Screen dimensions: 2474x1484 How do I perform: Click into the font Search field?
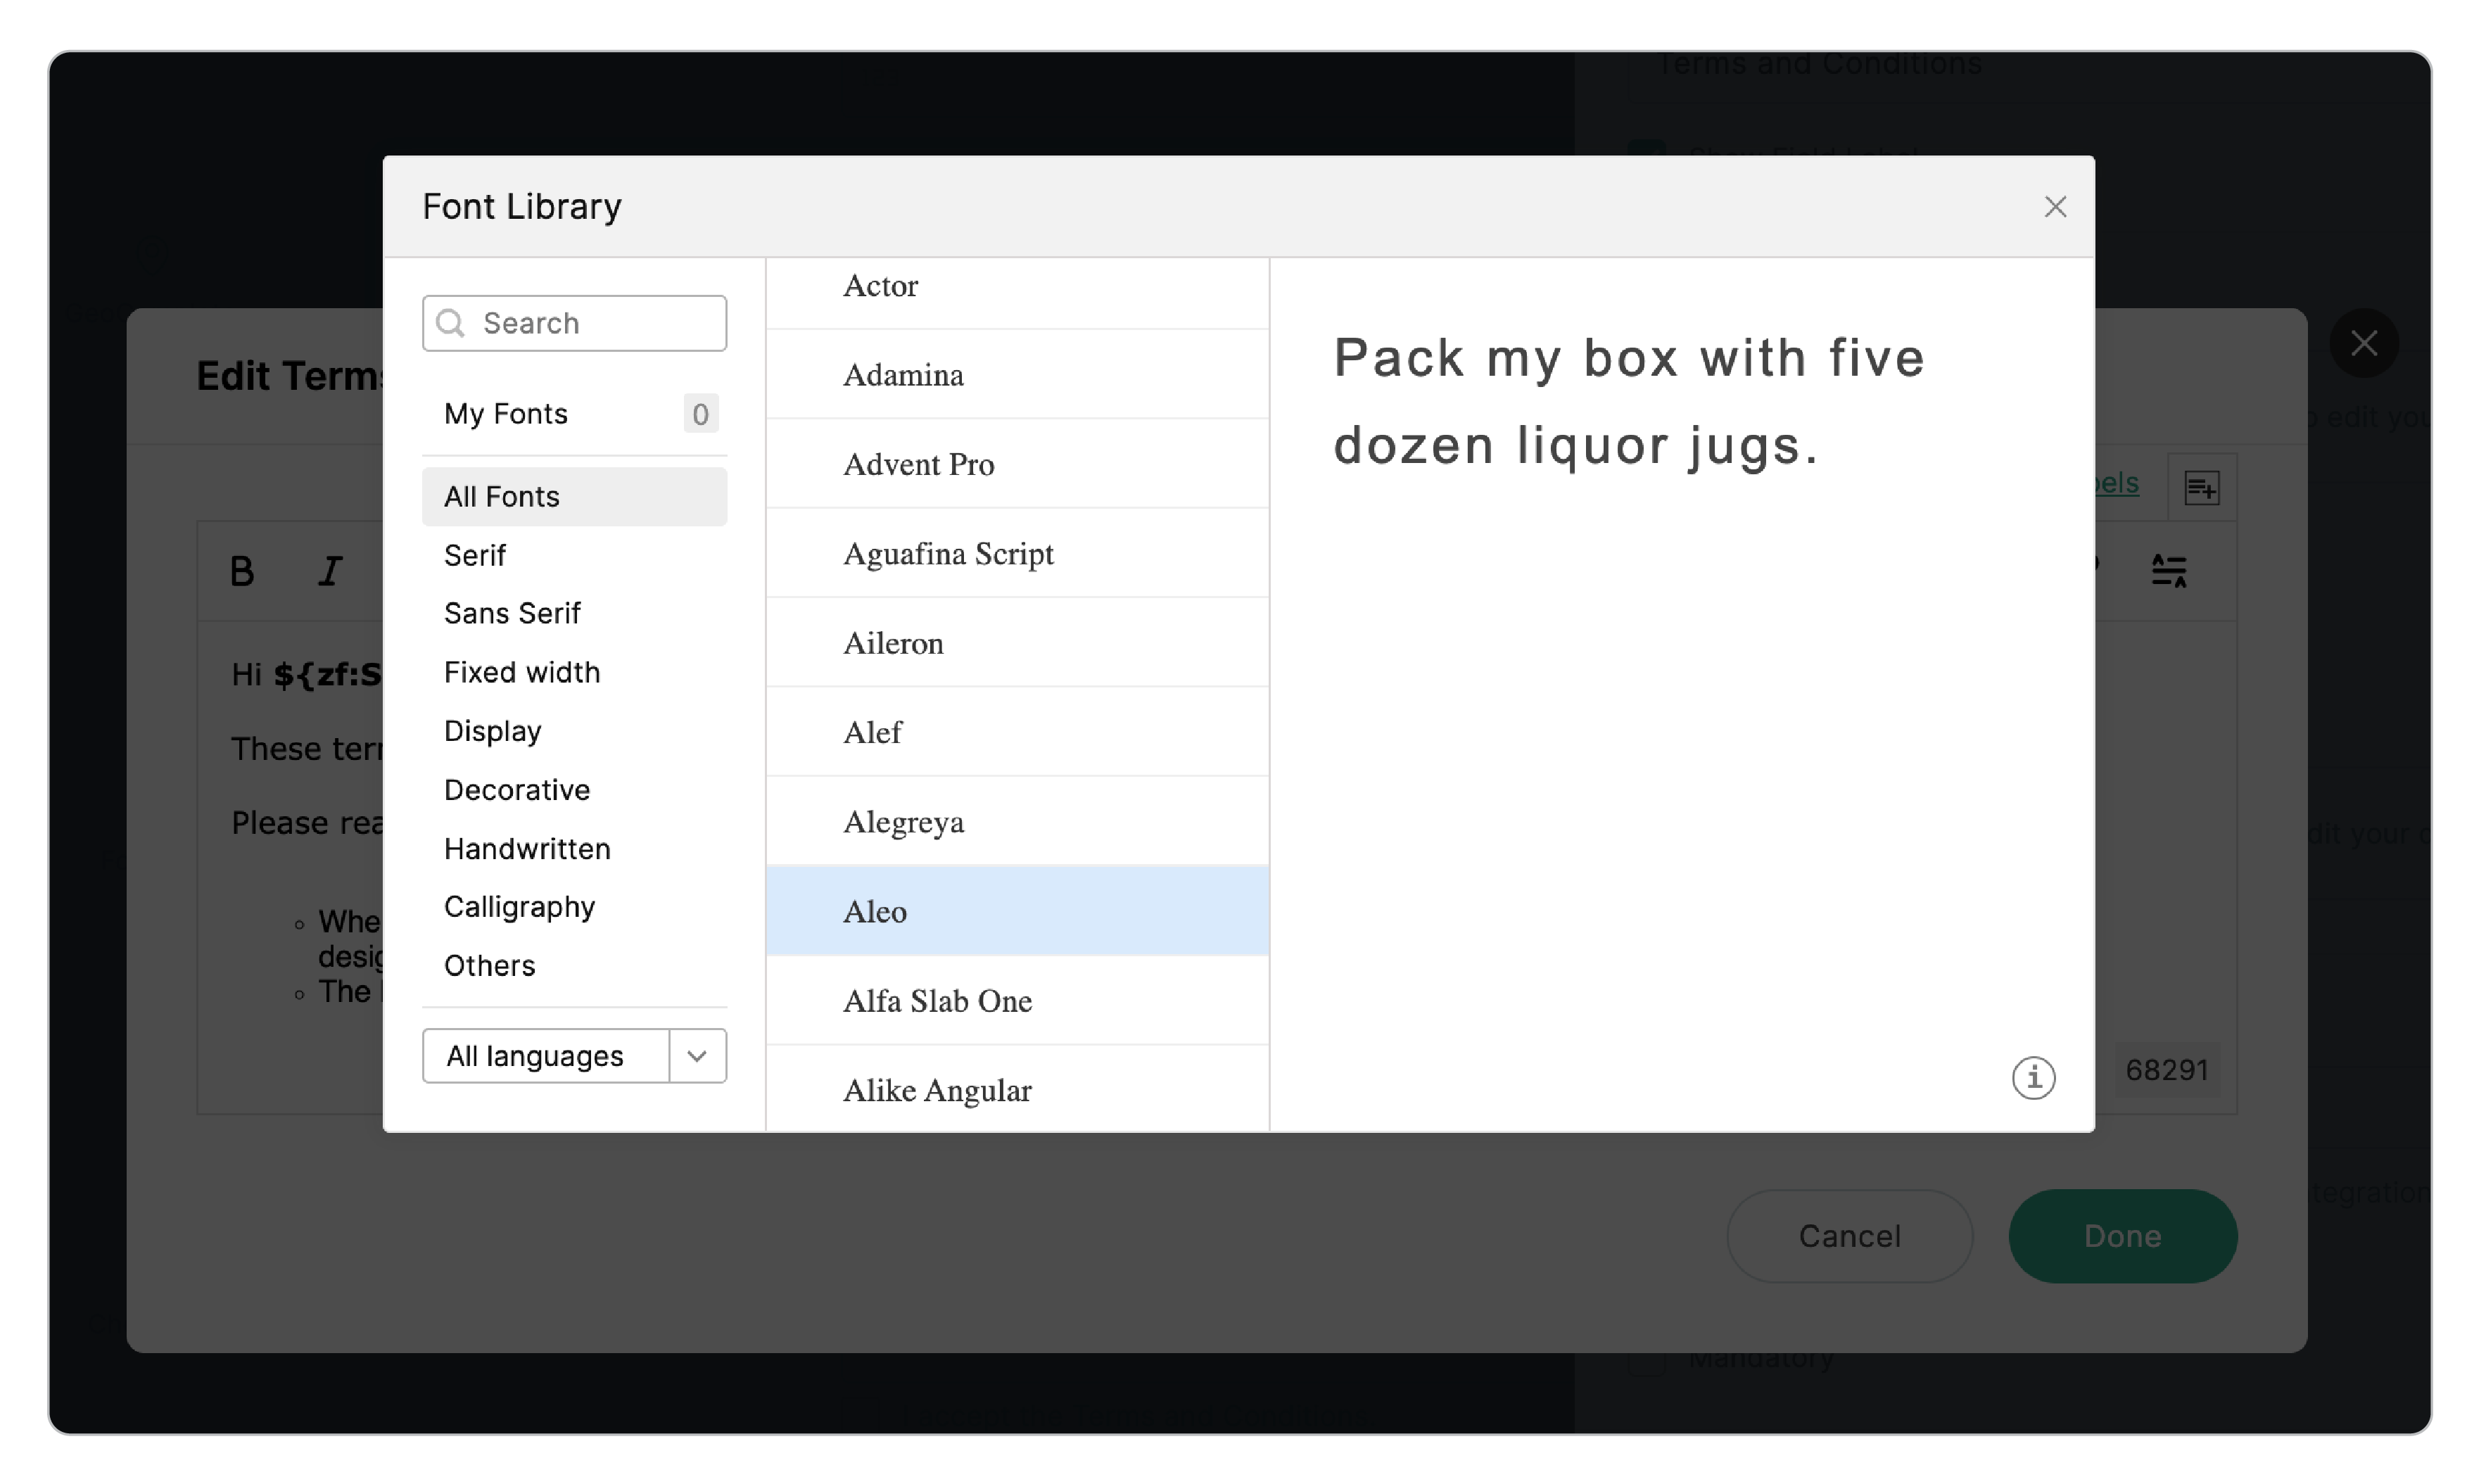coord(575,323)
